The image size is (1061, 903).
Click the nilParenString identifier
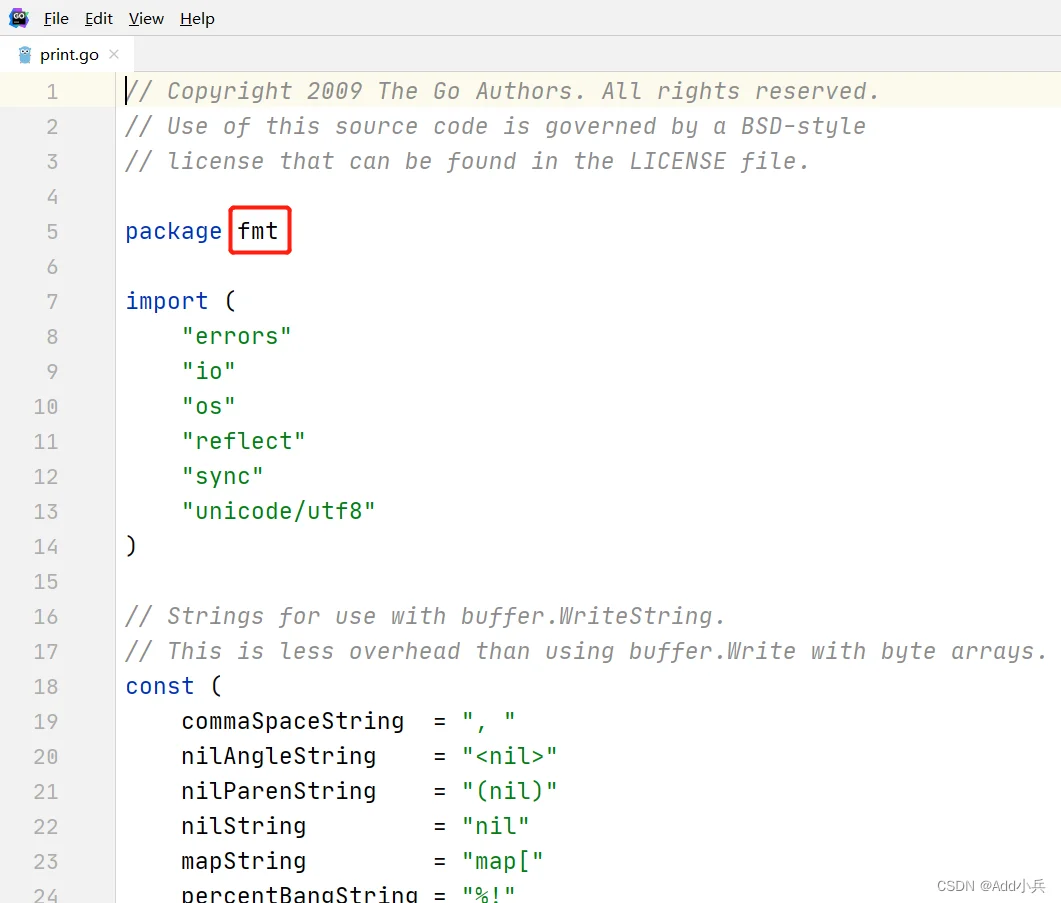279,791
